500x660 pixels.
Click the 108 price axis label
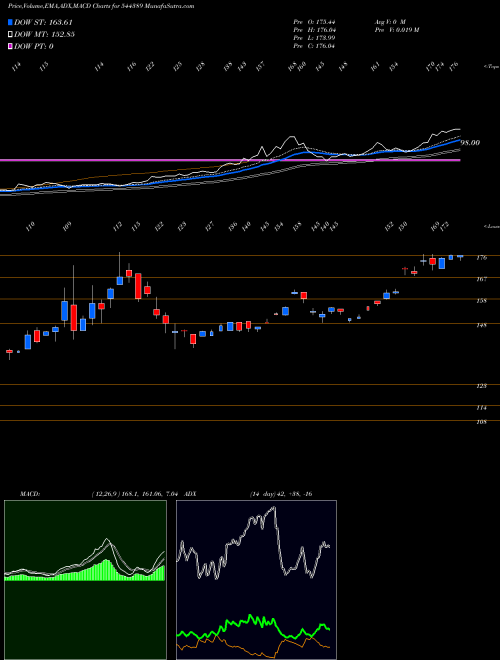(481, 422)
